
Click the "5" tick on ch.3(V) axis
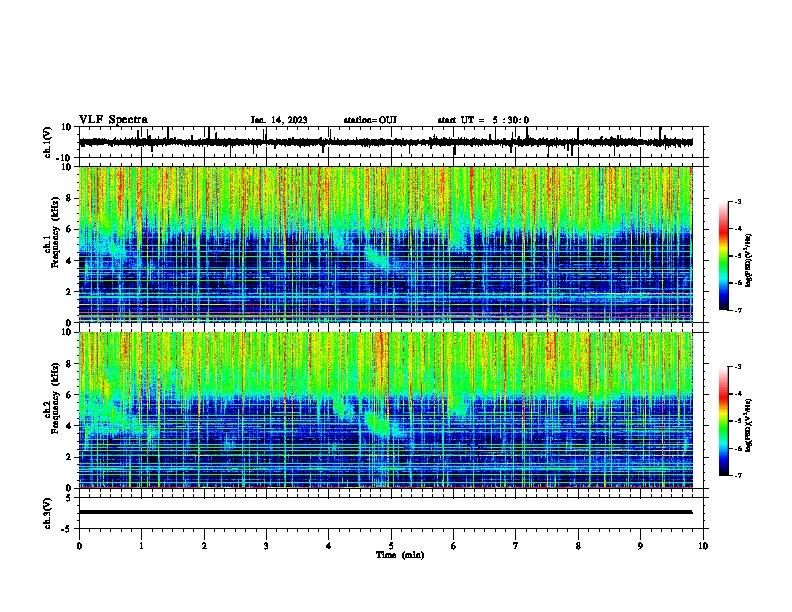point(69,498)
